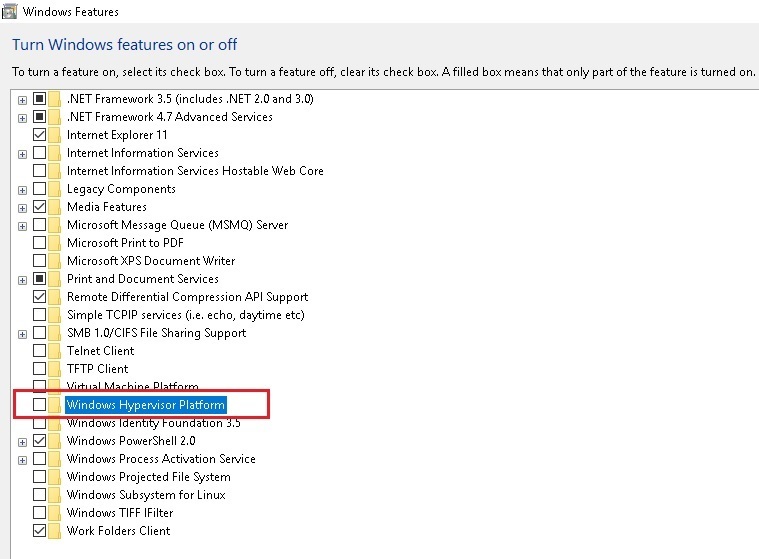Expand SMB 1.0/CIFS File Sharing Support node
This screenshot has width=759, height=559.
22,334
